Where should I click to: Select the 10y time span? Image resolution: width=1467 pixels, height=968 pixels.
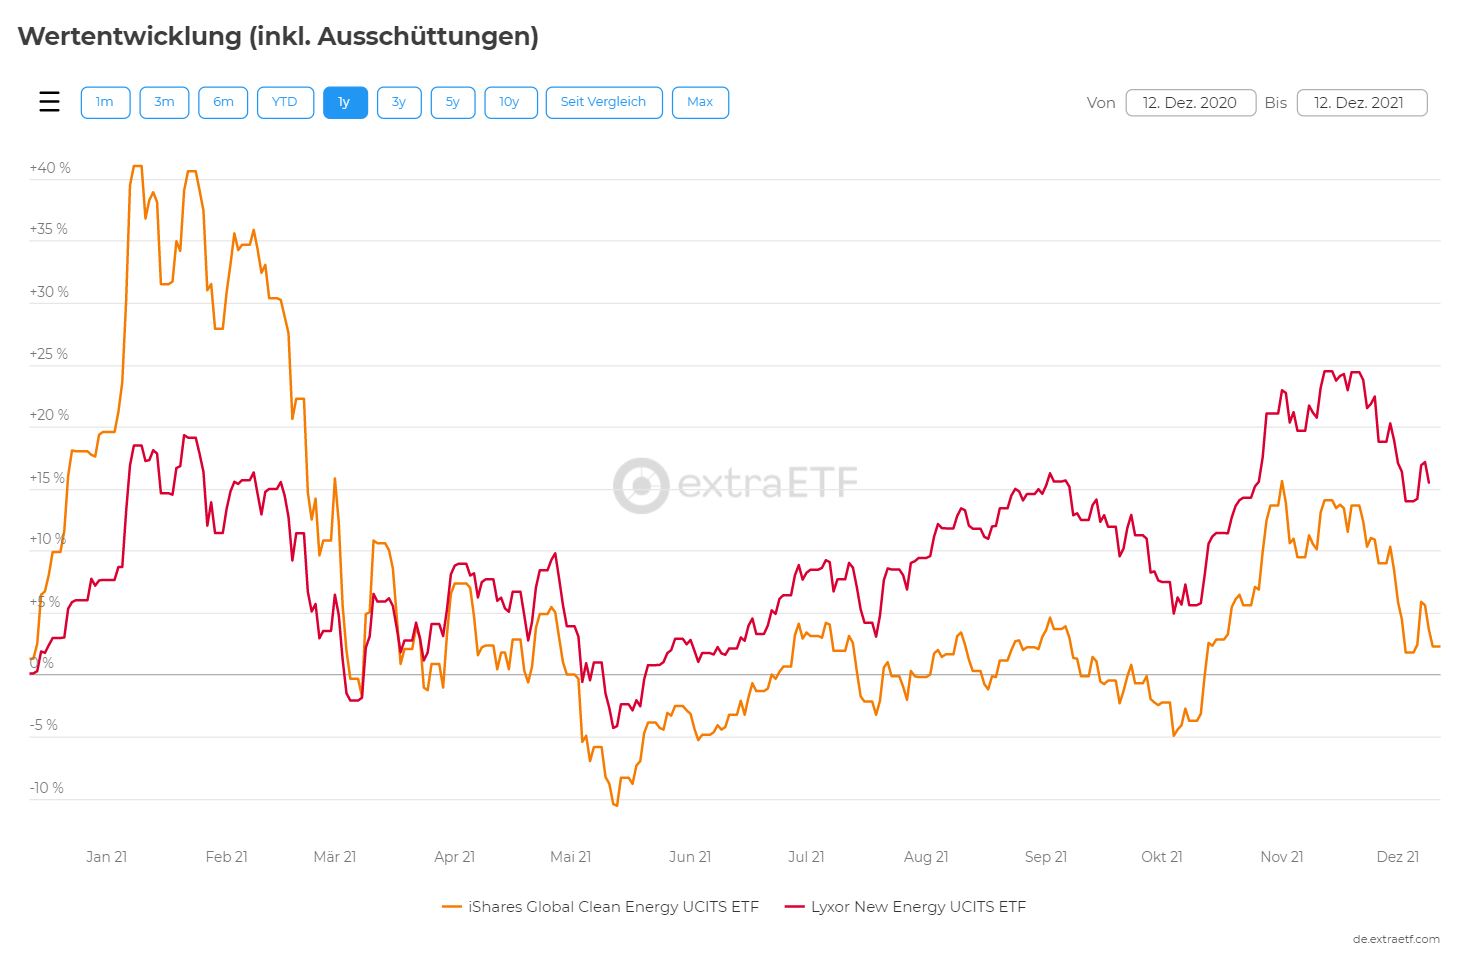[510, 102]
